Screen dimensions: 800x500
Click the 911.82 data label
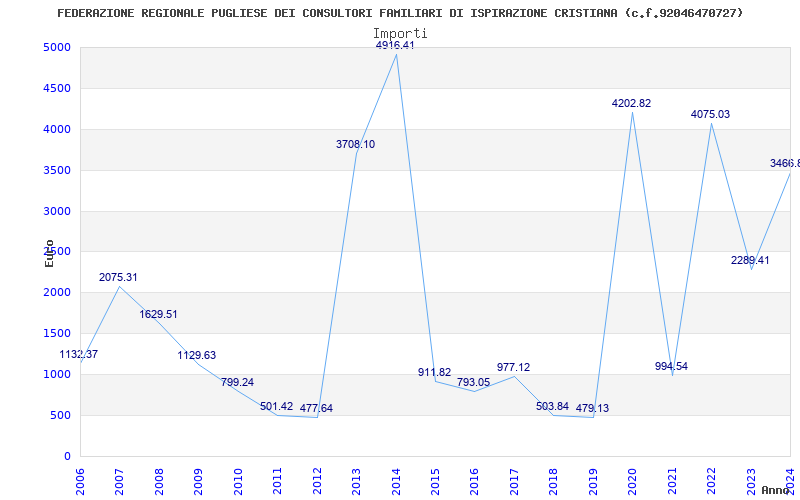coord(435,372)
